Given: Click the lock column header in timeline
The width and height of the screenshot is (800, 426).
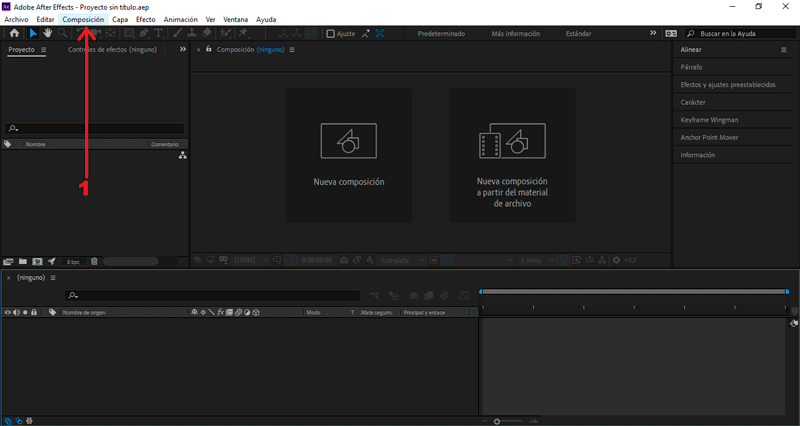Looking at the screenshot, I should point(34,312).
